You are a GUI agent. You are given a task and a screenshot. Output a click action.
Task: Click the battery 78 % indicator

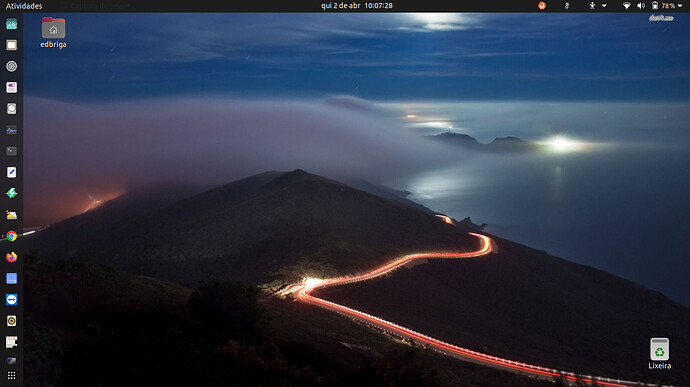pyautogui.click(x=663, y=6)
